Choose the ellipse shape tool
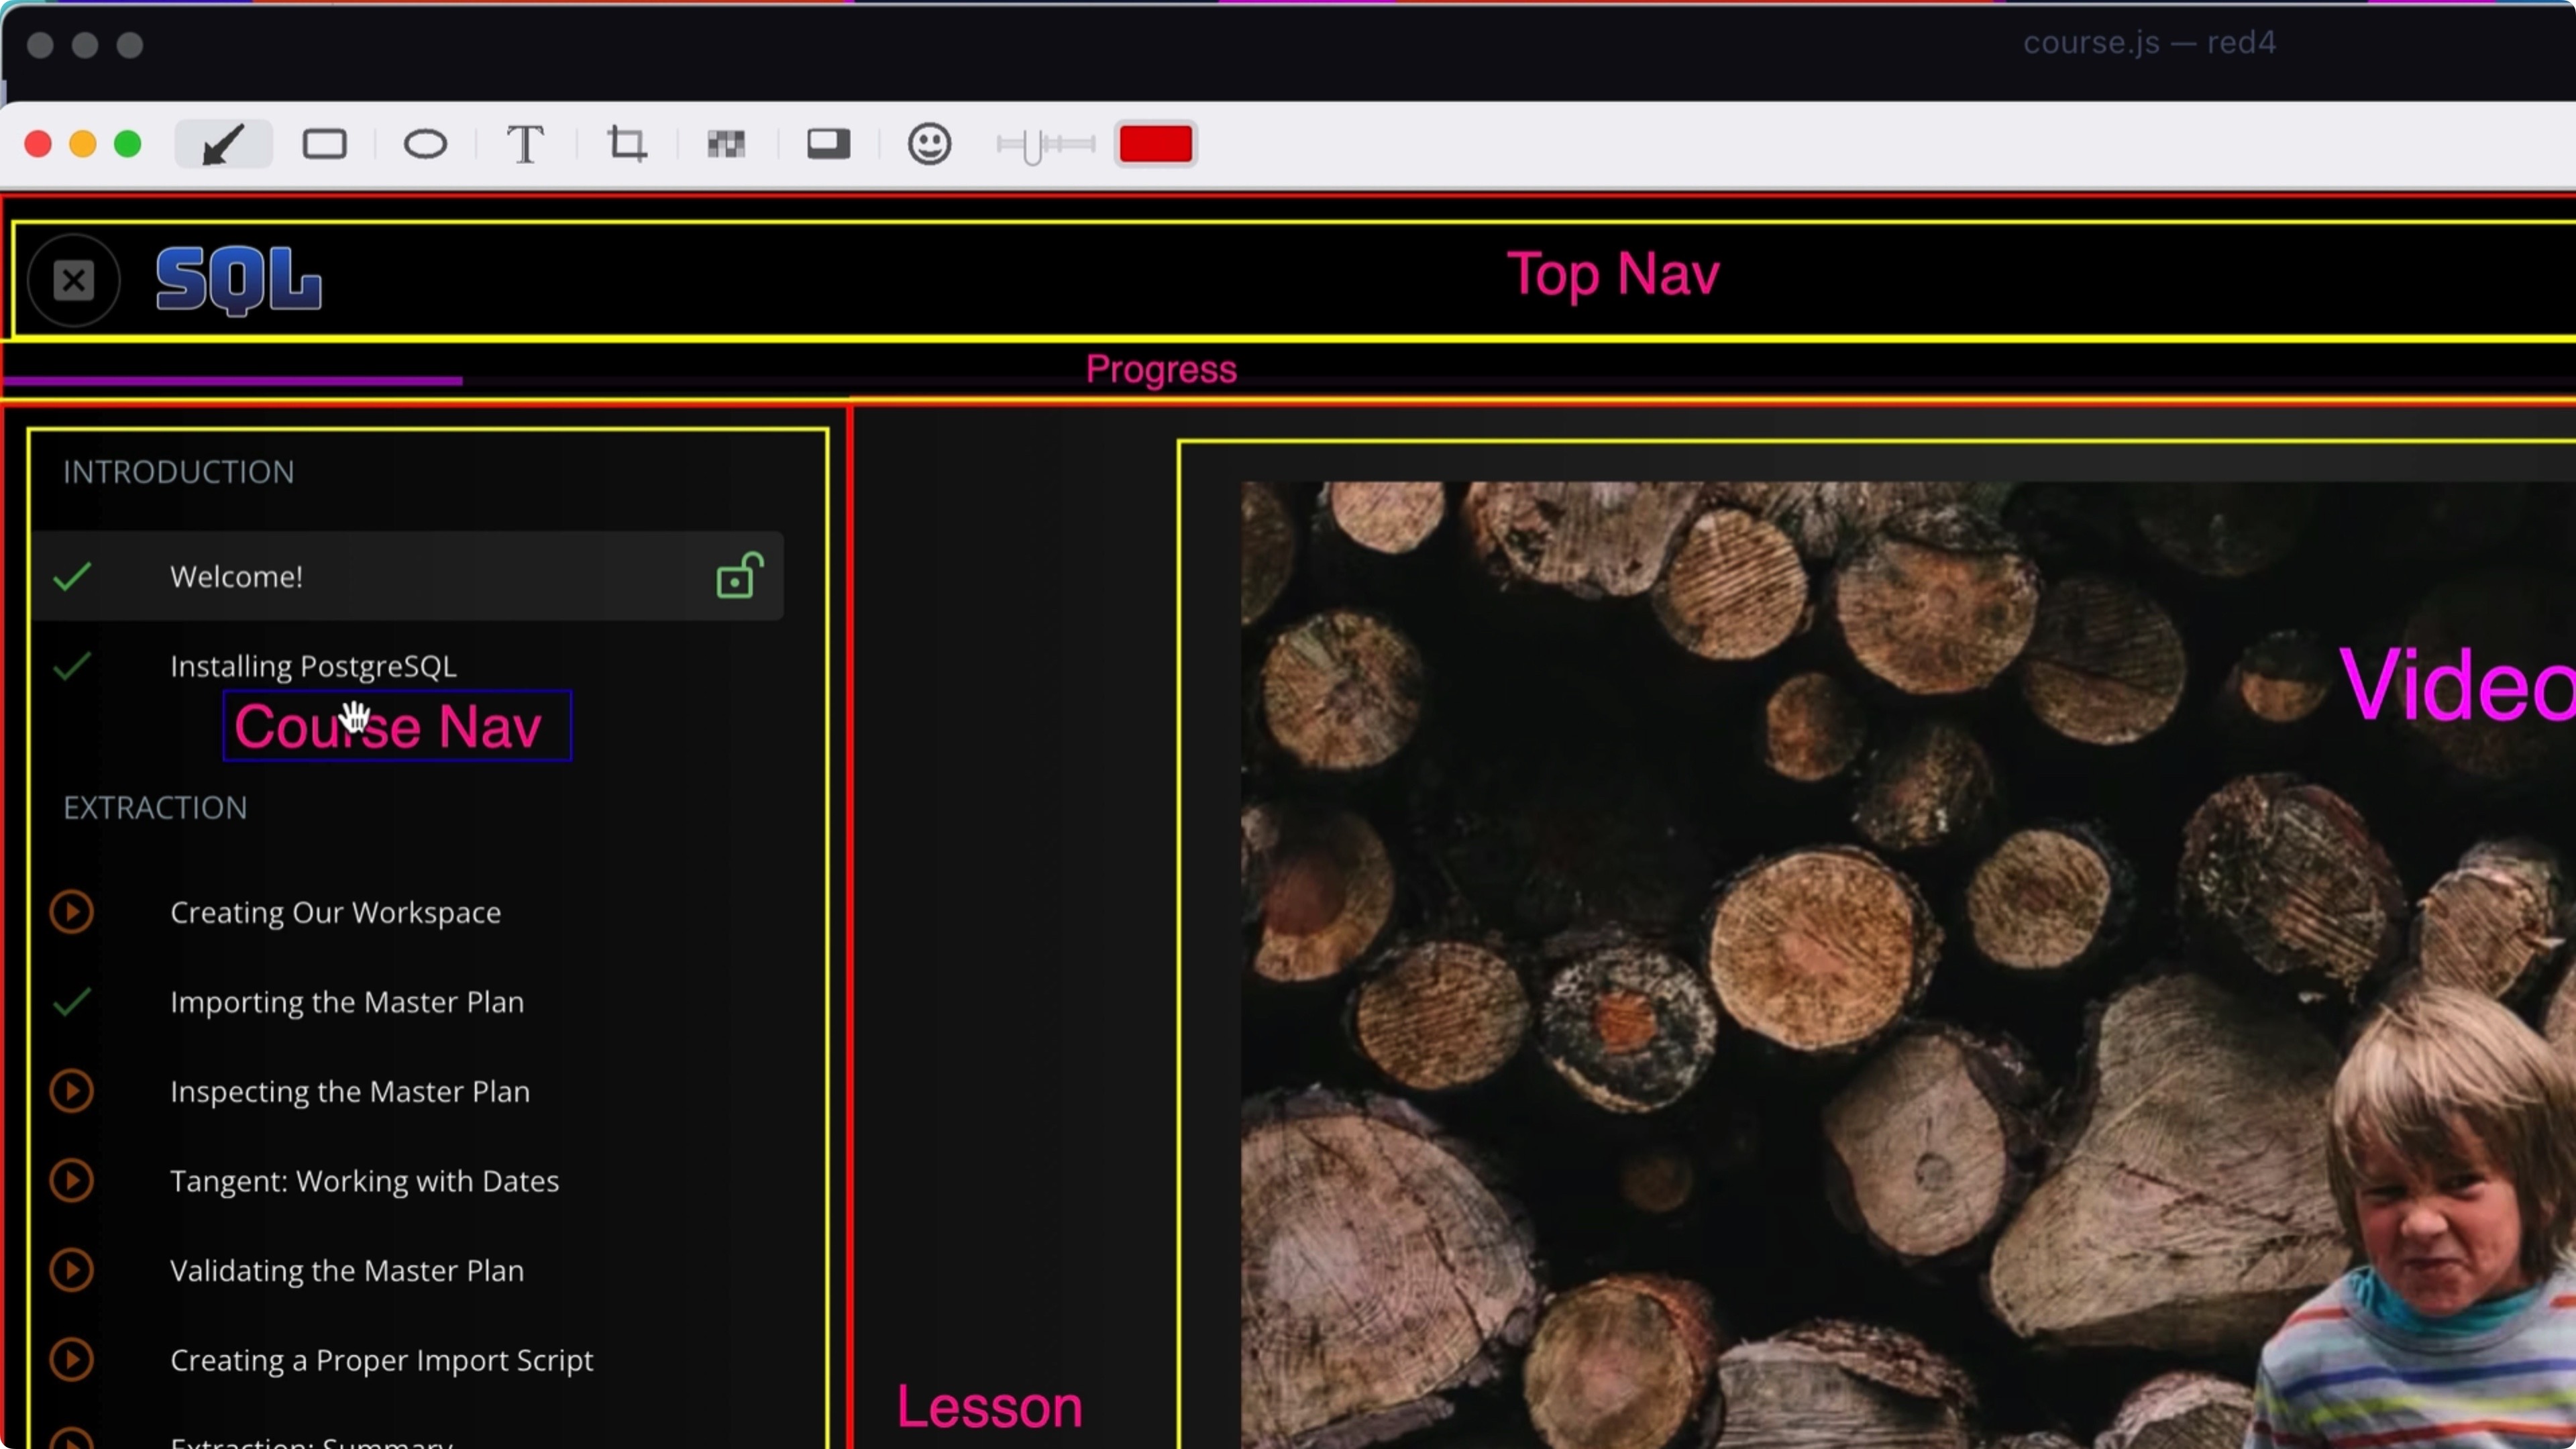The image size is (2576, 1449). pos(425,144)
